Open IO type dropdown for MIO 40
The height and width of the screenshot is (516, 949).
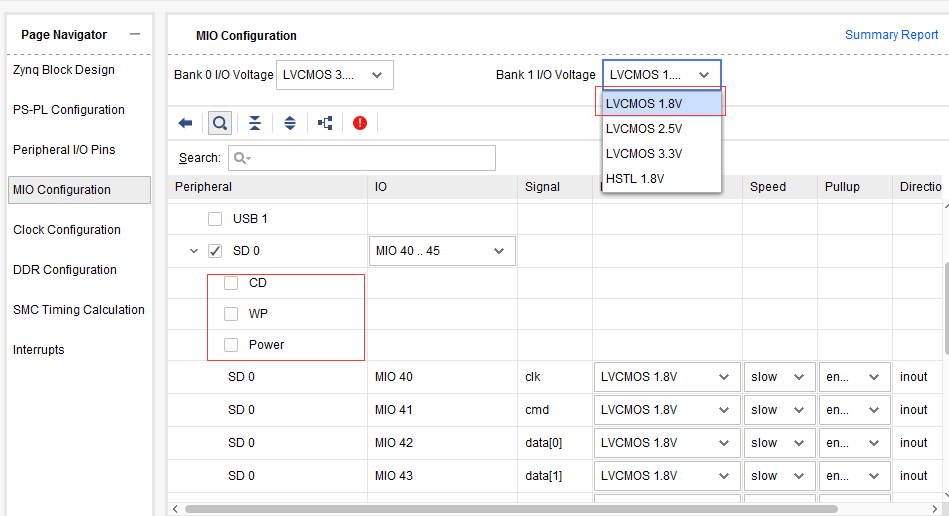(667, 377)
